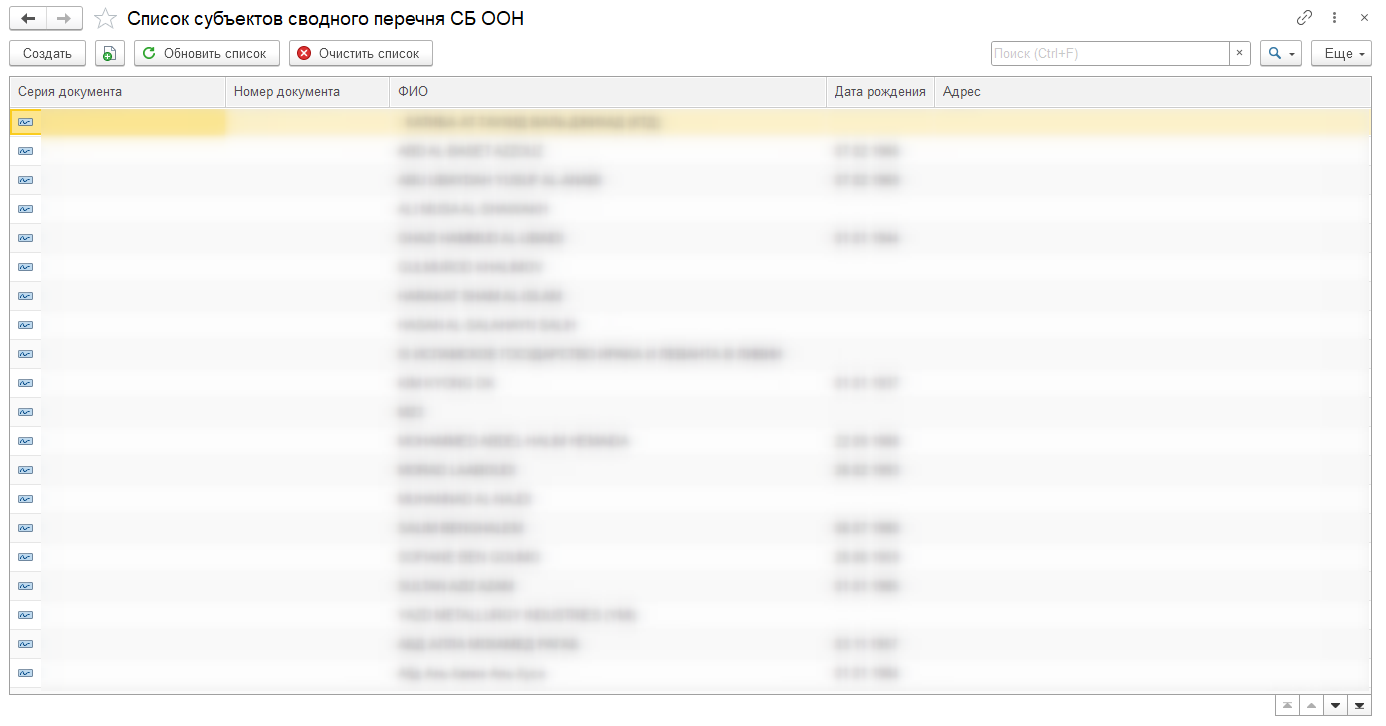
Task: Go forward with the right arrow button
Action: (x=64, y=18)
